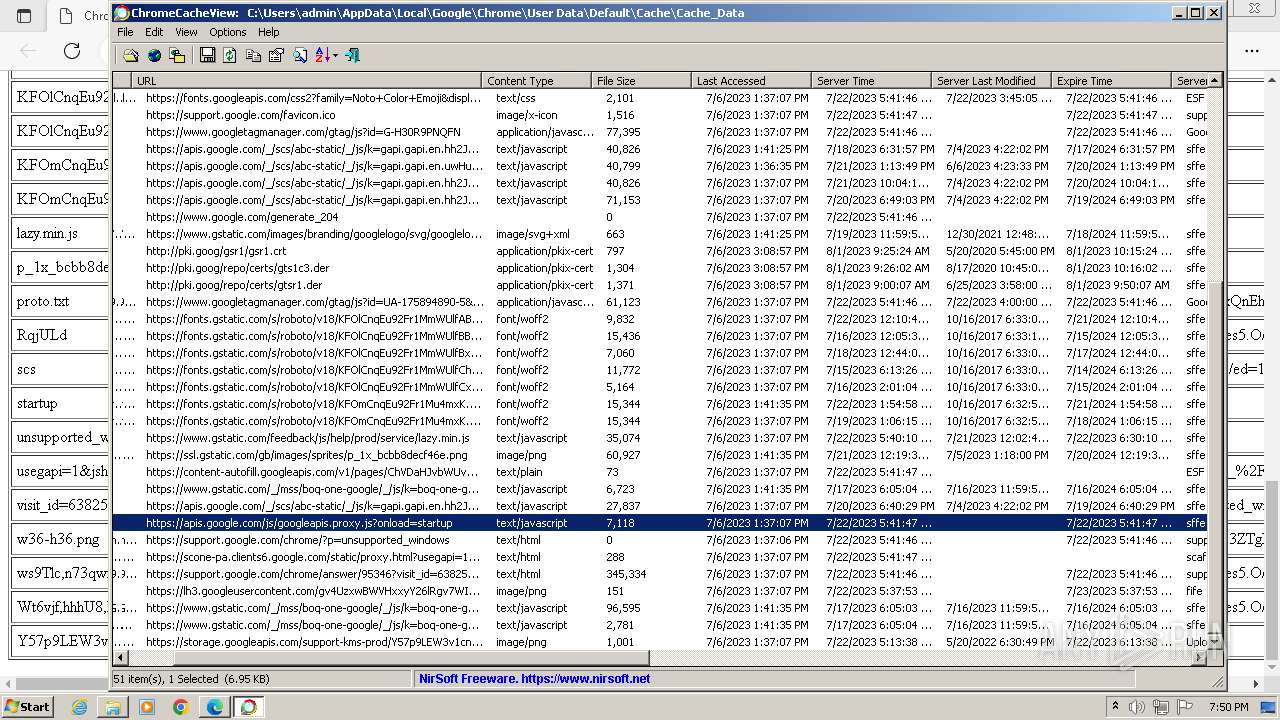Click w36-h36.png in the background browser window
Viewport: 1280px width, 720px height.
click(58, 539)
